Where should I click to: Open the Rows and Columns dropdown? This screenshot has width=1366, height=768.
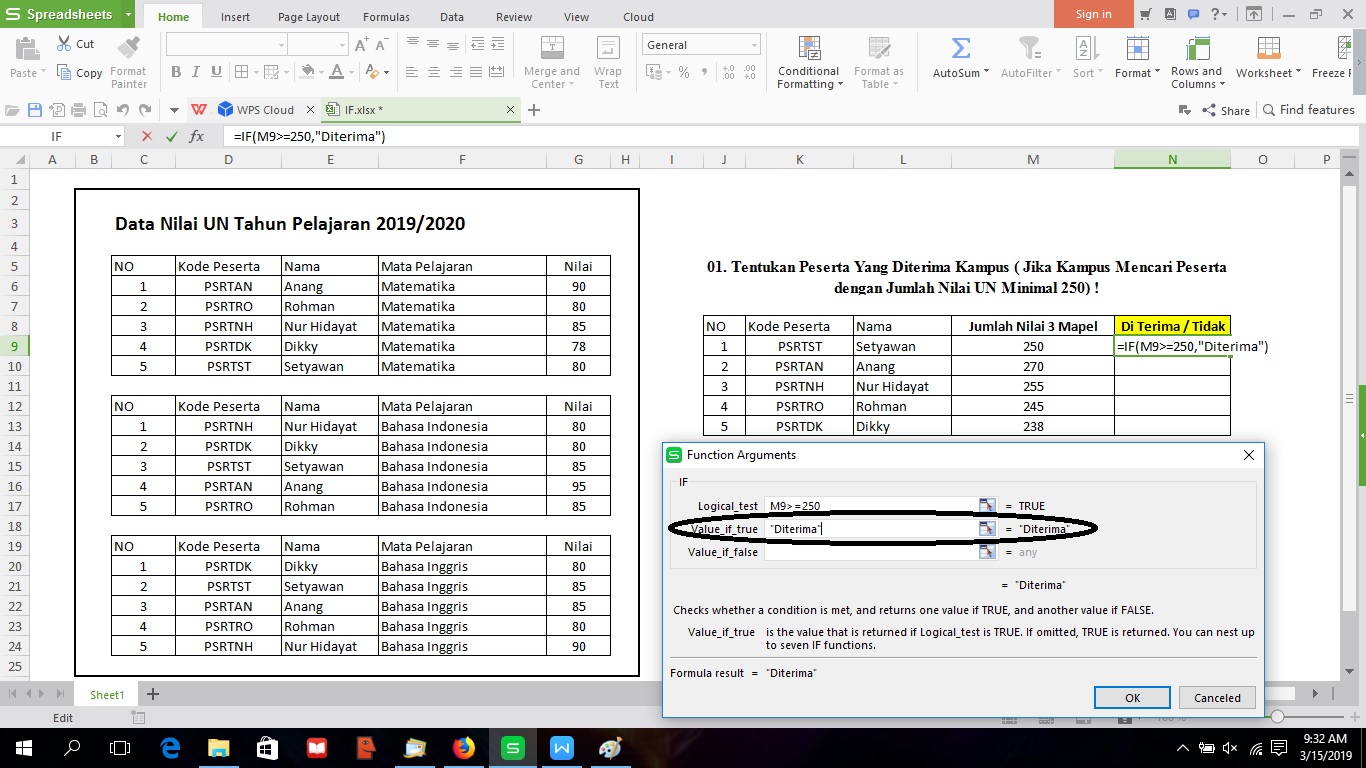[x=1223, y=85]
